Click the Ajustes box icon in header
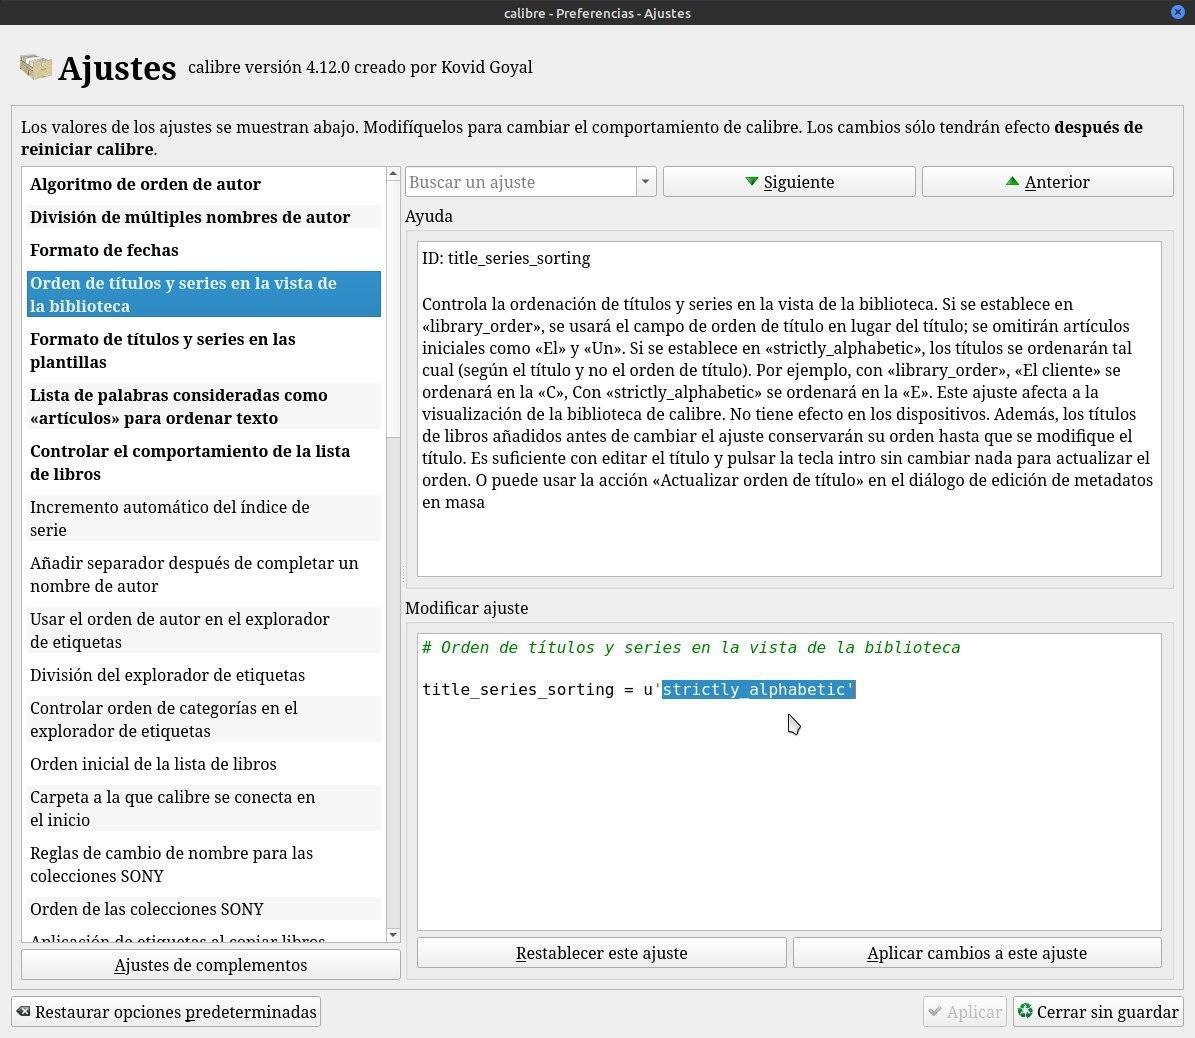The image size is (1195, 1038). pyautogui.click(x=36, y=67)
